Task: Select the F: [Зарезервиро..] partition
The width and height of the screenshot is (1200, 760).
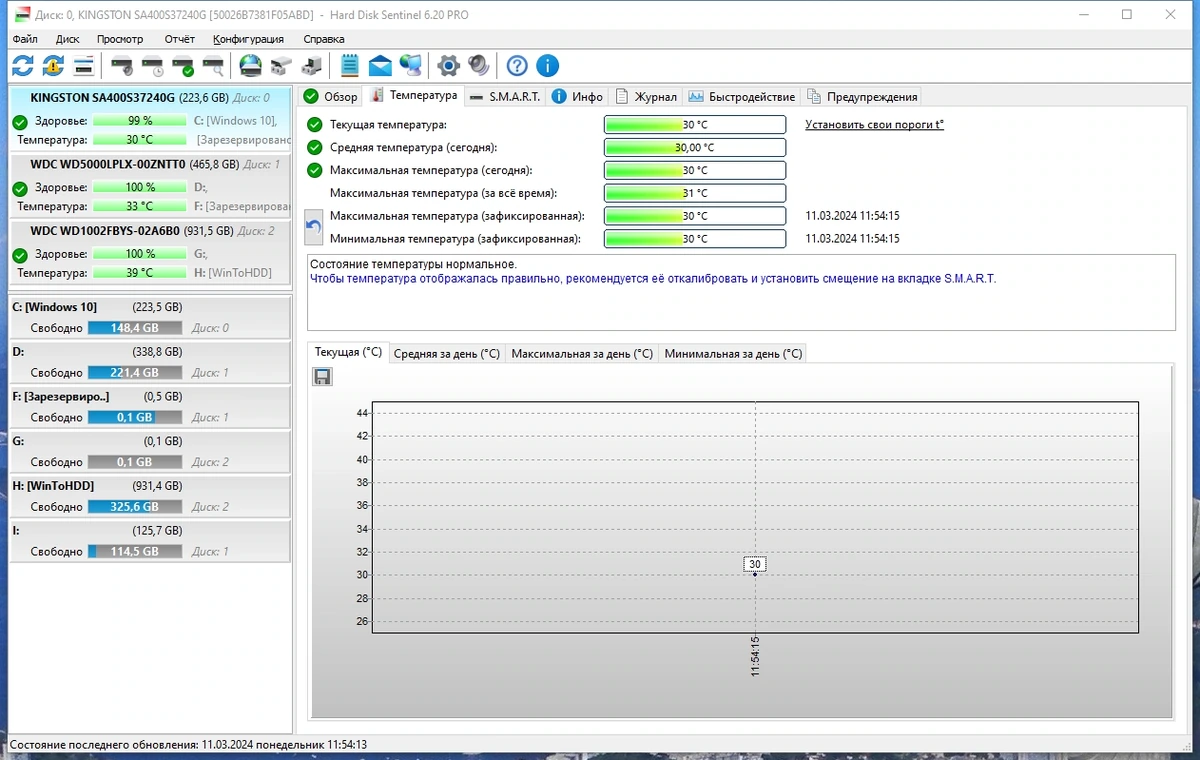Action: click(x=150, y=407)
